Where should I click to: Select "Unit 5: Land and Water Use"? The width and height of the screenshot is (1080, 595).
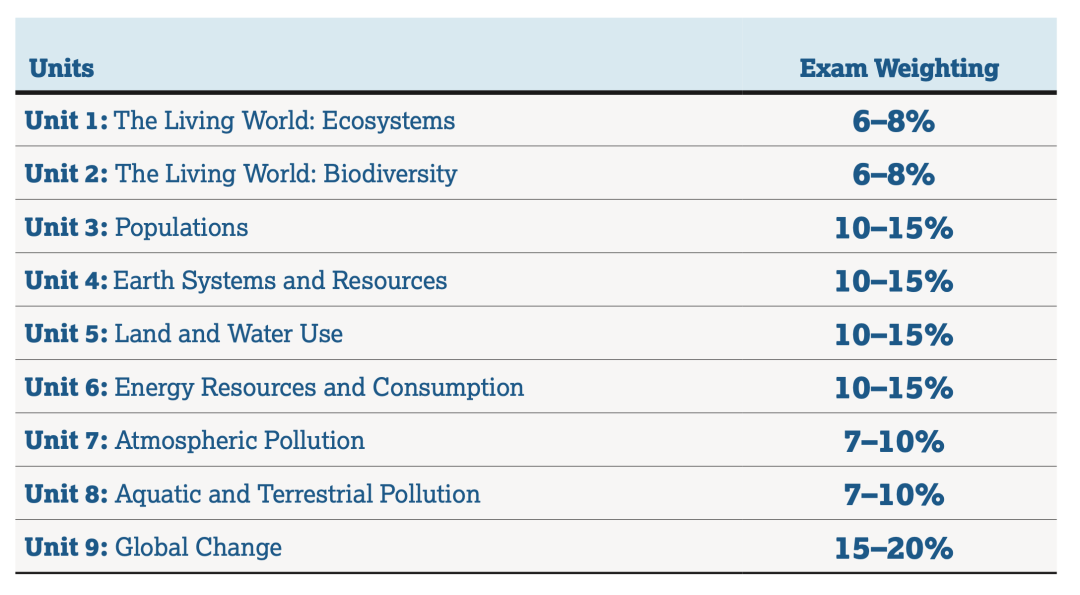[x=184, y=333]
